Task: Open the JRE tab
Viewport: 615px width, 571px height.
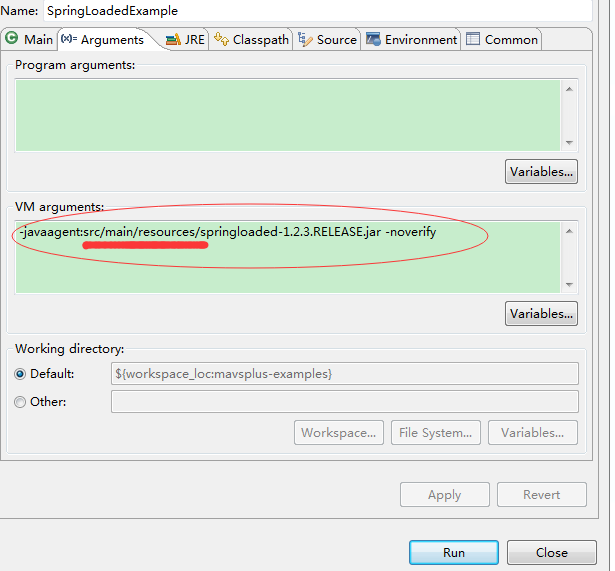Action: coord(185,39)
